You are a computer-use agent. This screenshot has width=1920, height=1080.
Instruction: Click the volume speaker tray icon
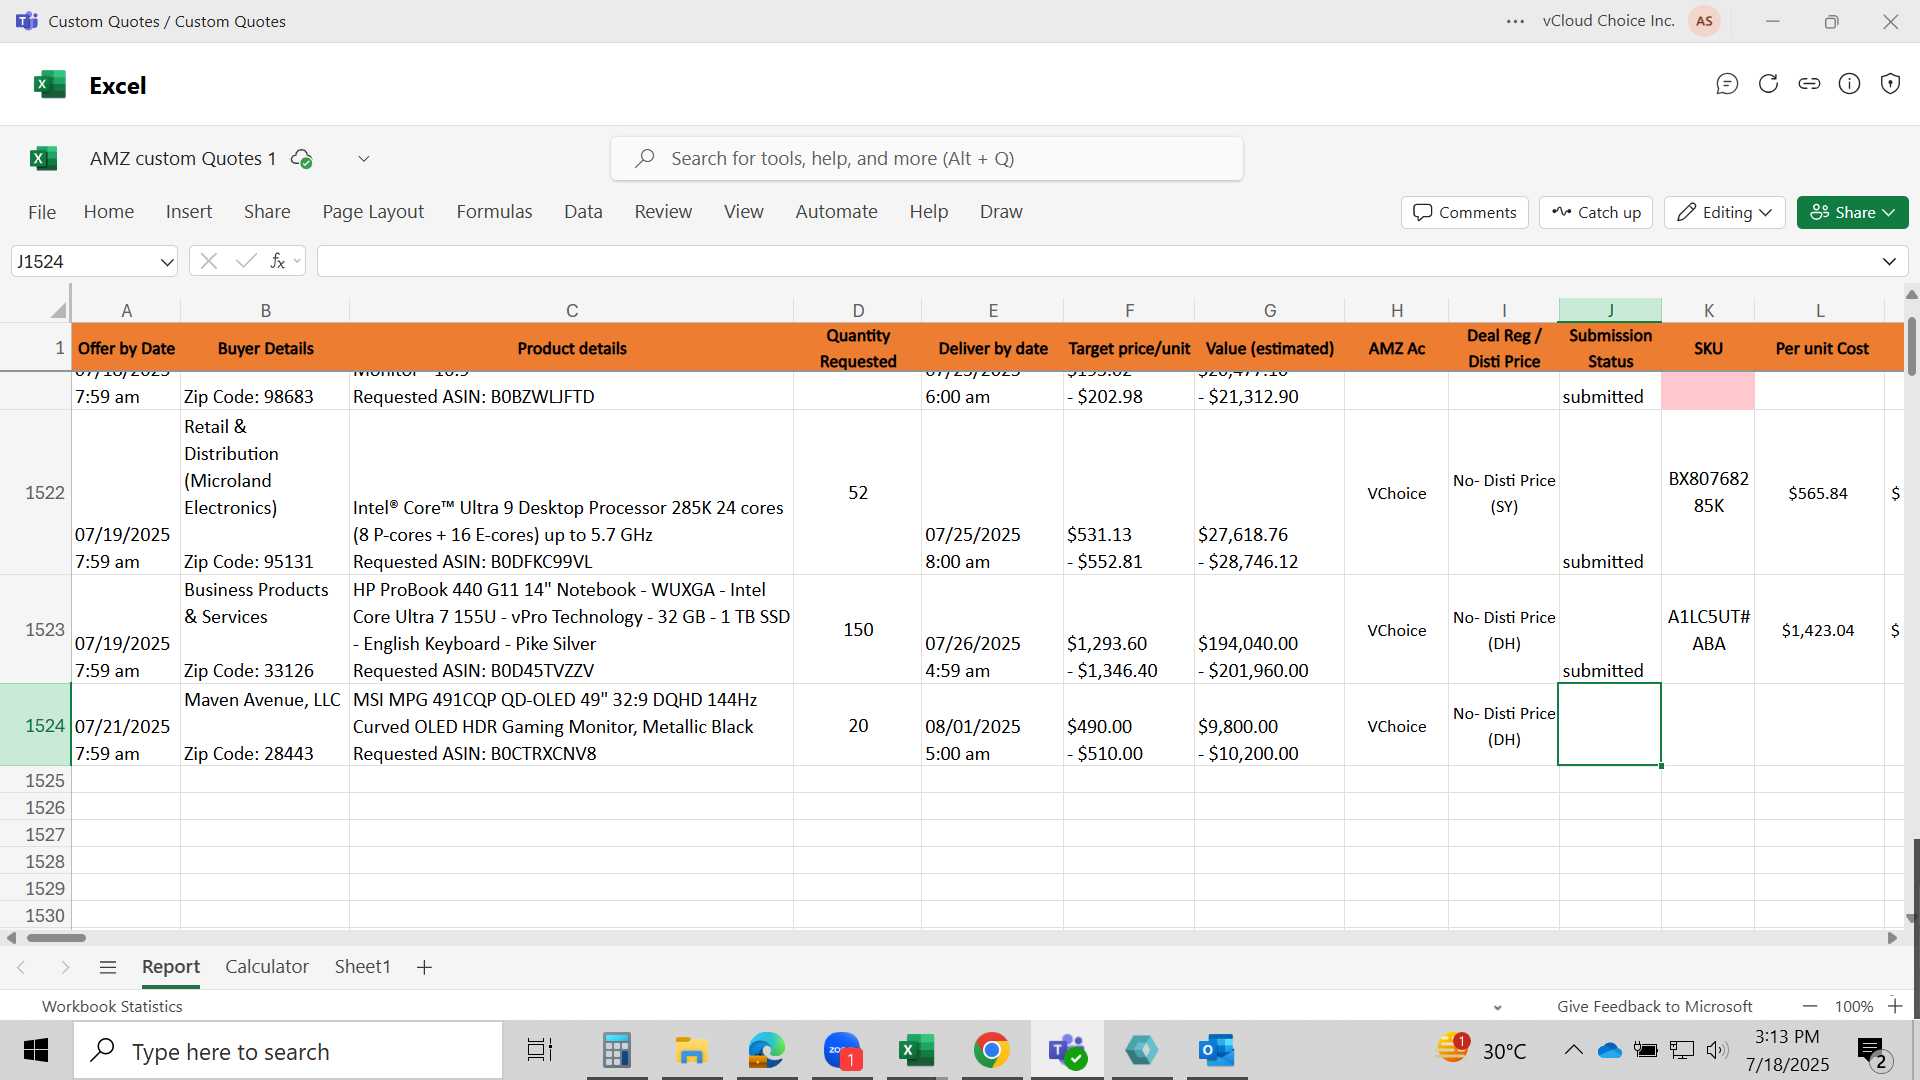tap(1717, 1050)
